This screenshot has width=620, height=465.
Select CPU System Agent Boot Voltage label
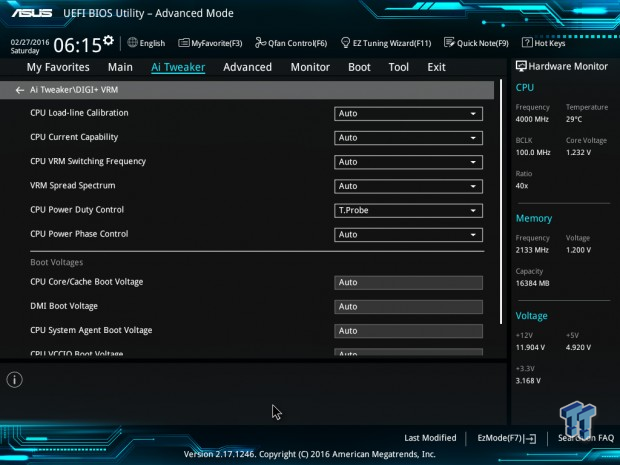point(91,330)
